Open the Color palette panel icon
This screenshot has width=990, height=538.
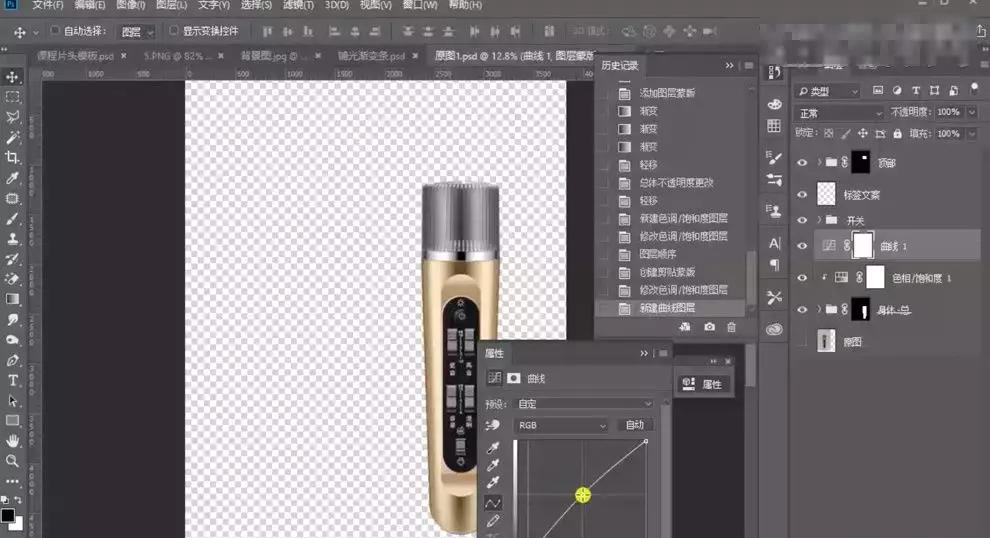click(774, 104)
